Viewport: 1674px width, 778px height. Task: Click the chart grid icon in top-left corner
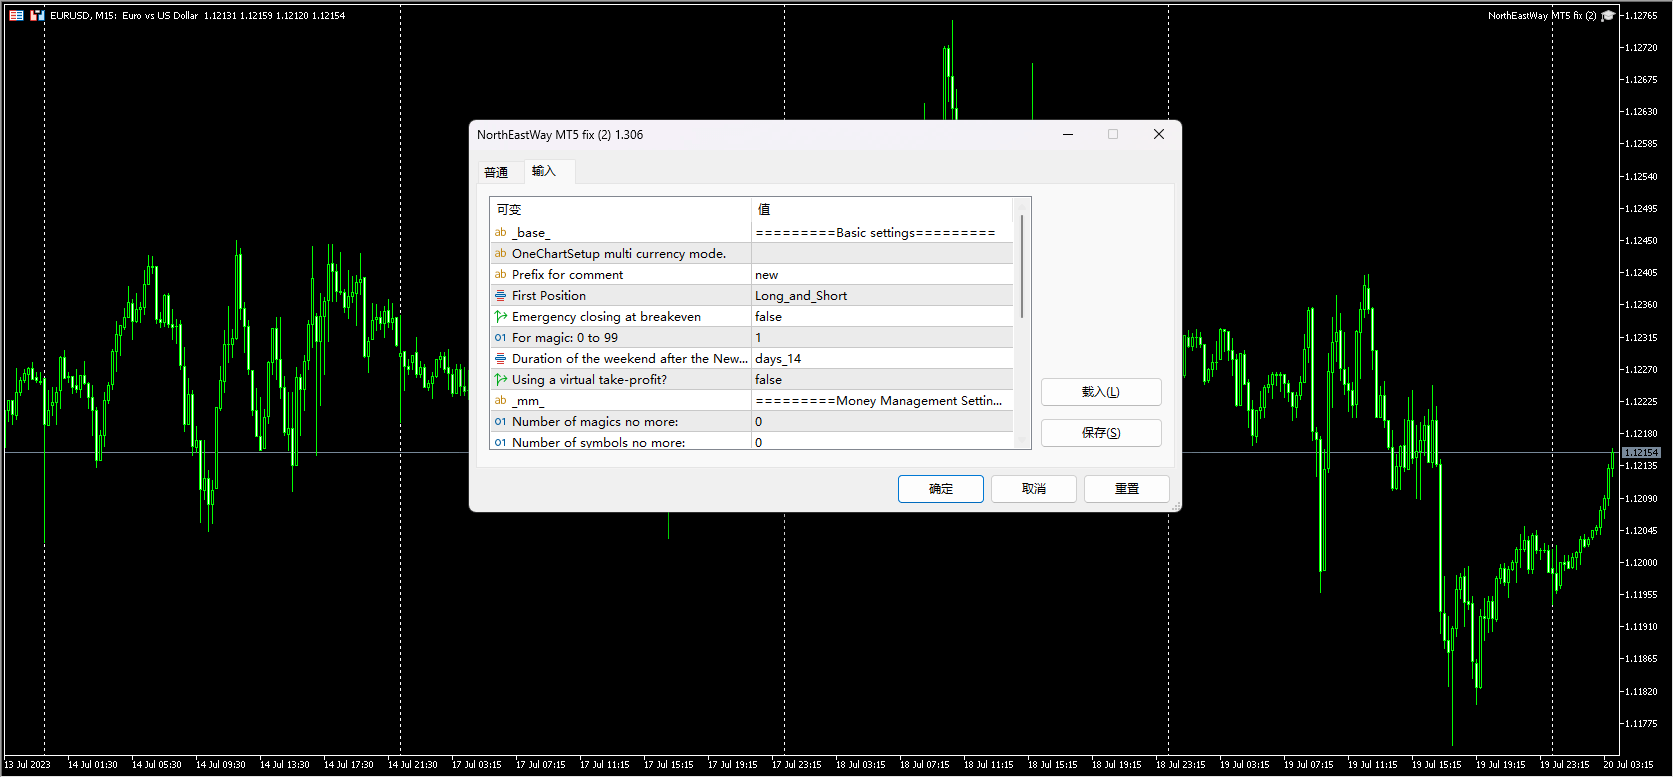[16, 15]
